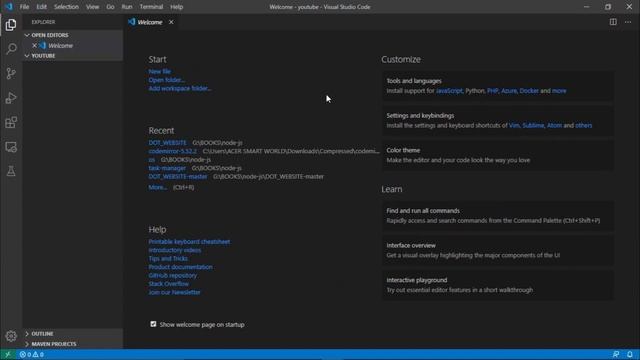This screenshot has width=640, height=360.
Task: Click the More... recent link
Action: [x=158, y=187]
